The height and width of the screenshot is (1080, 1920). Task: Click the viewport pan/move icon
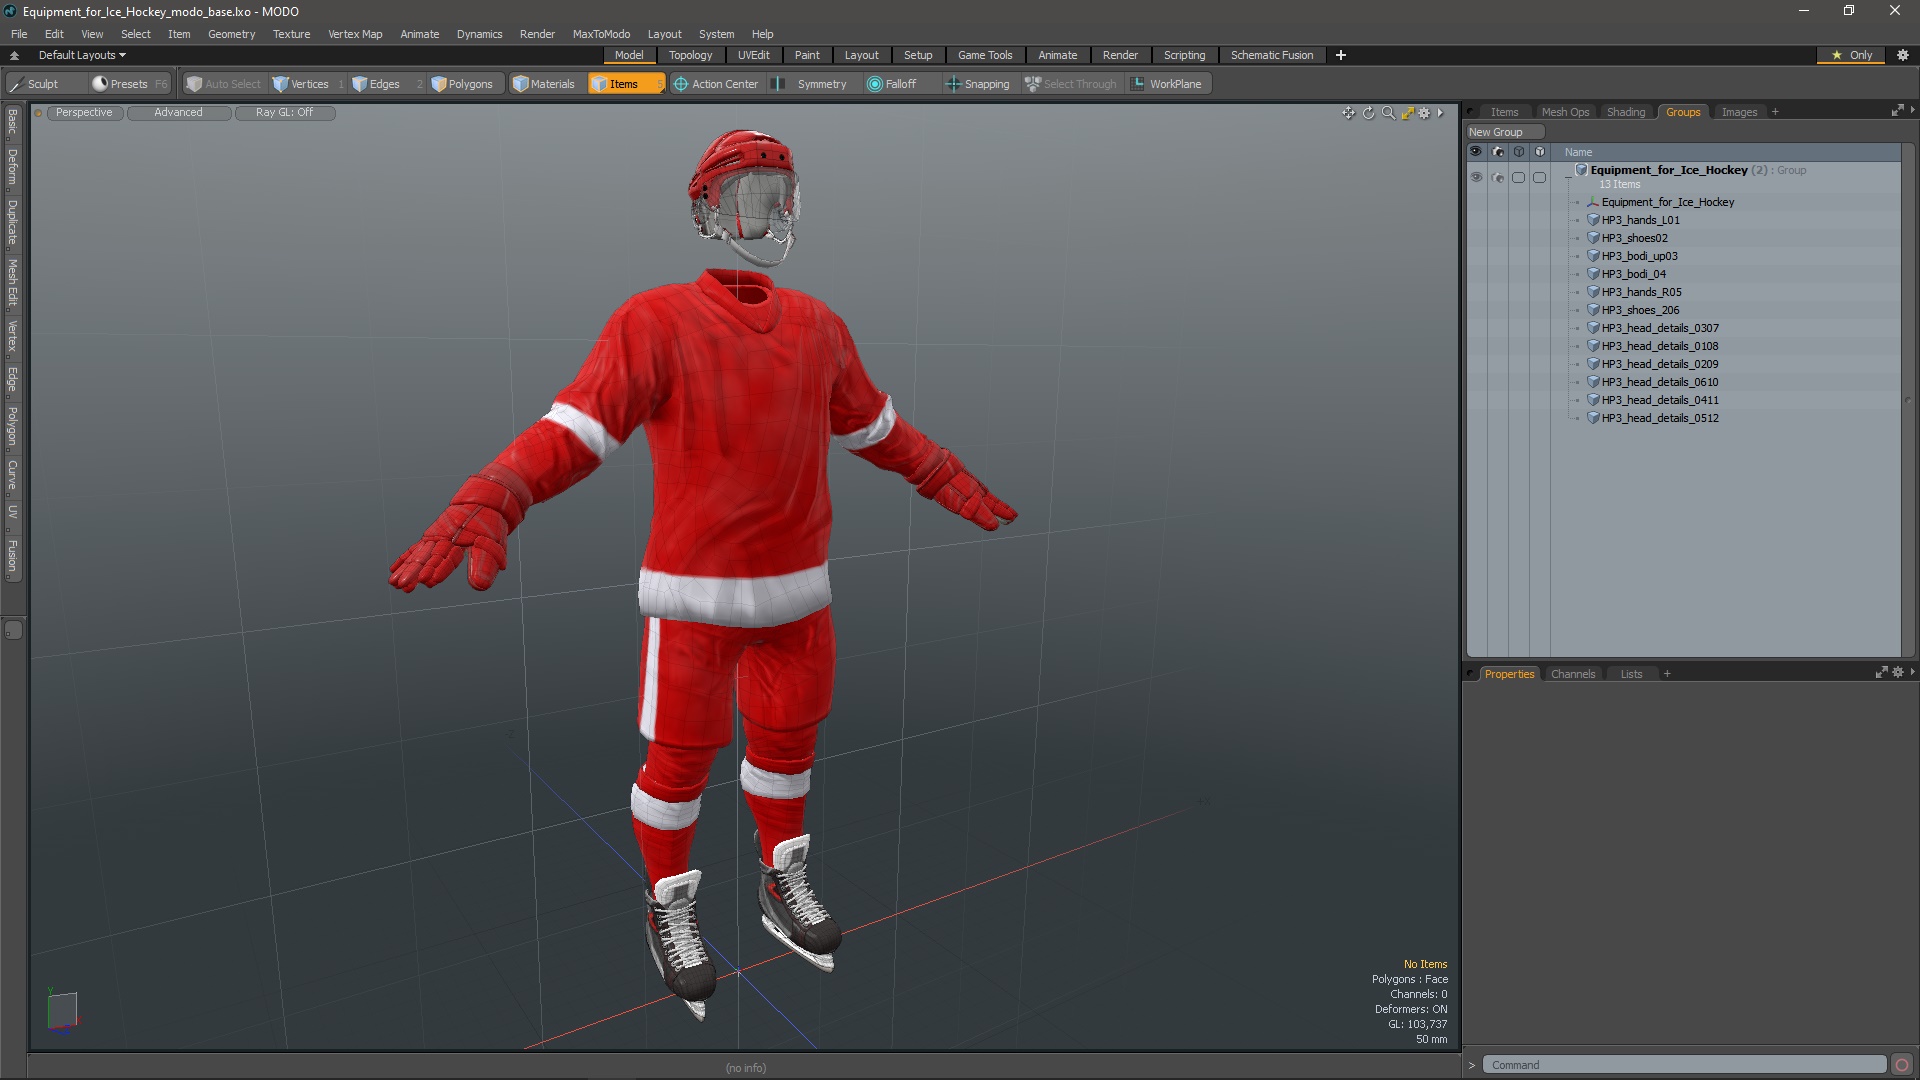[x=1348, y=113]
